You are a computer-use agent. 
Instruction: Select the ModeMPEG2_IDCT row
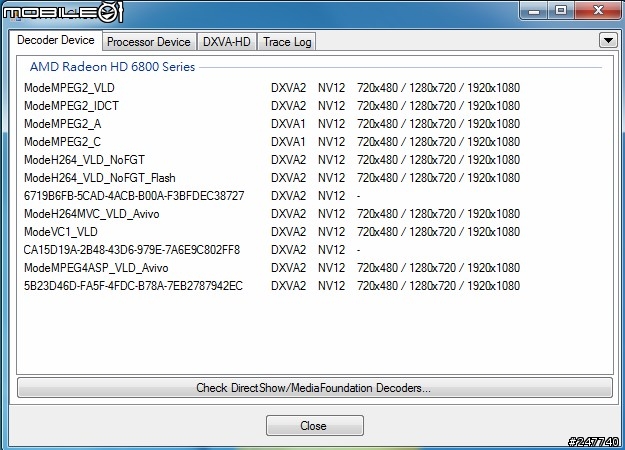click(x=272, y=106)
